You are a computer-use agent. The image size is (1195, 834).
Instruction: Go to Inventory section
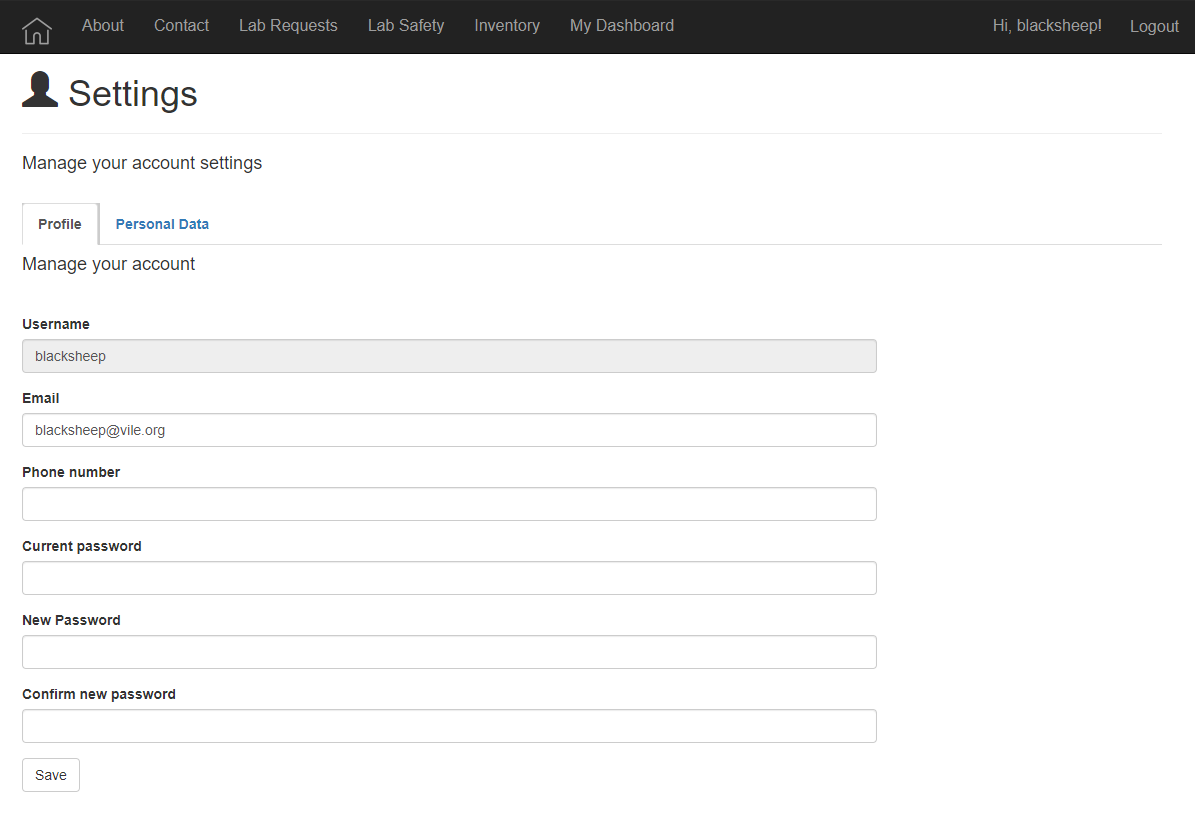coord(507,26)
